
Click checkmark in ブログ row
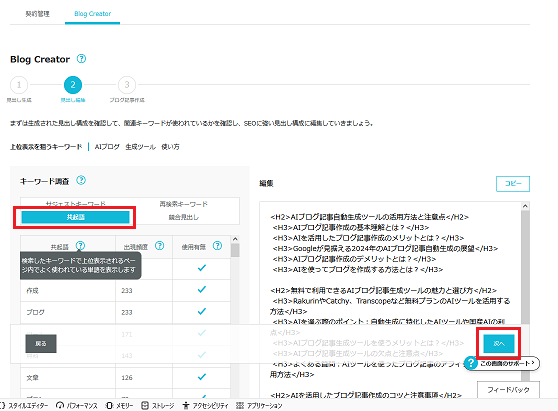click(202, 312)
